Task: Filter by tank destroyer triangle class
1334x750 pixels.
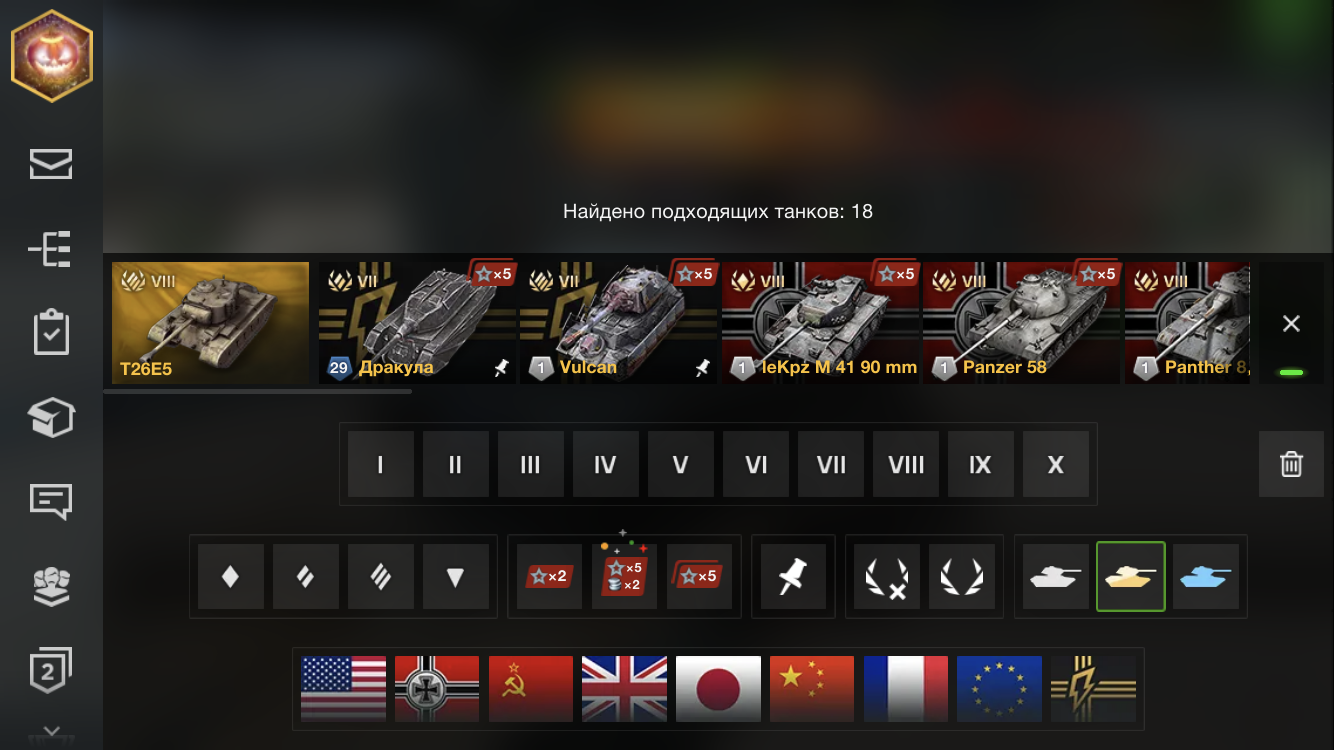Action: pyautogui.click(x=456, y=576)
